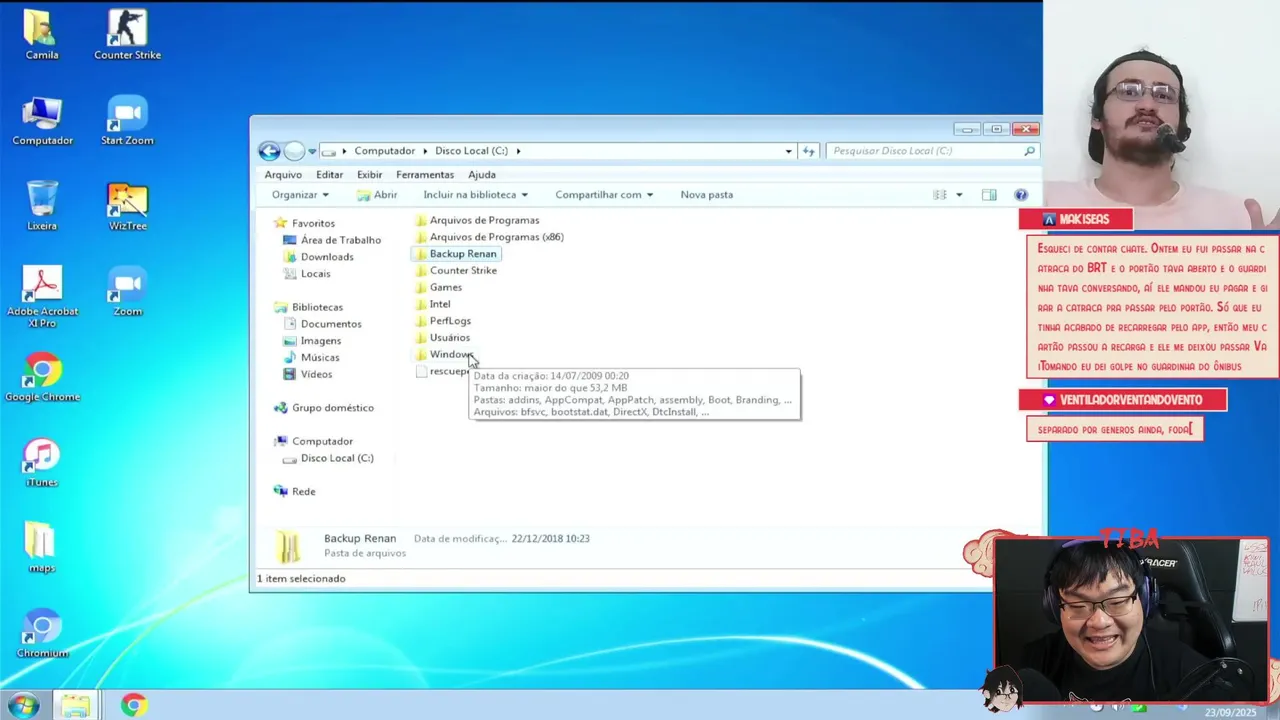Open Compartilhar com dropdown

point(604,195)
